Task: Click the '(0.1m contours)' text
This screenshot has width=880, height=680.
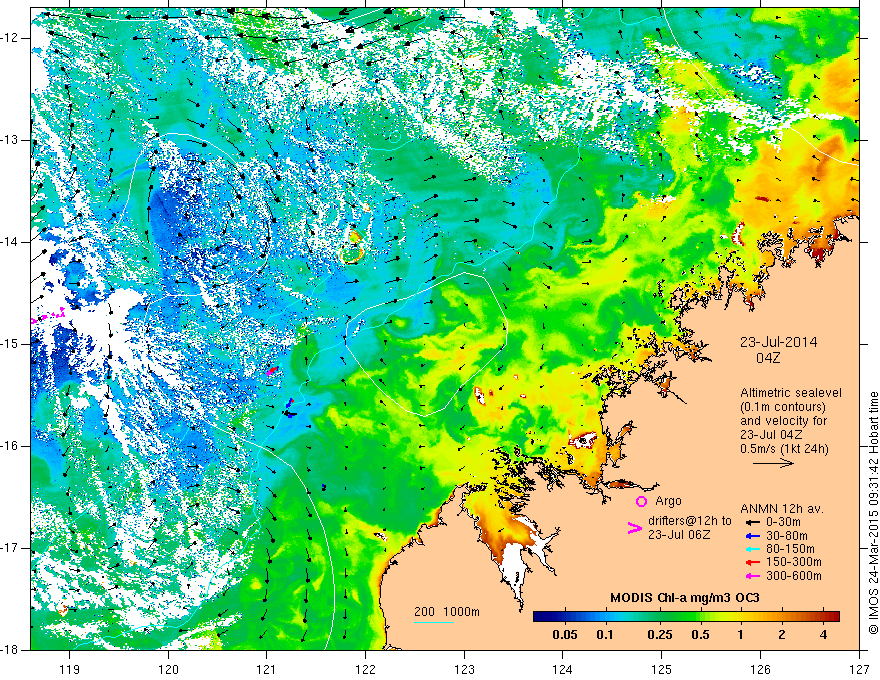Action: pyautogui.click(x=783, y=407)
